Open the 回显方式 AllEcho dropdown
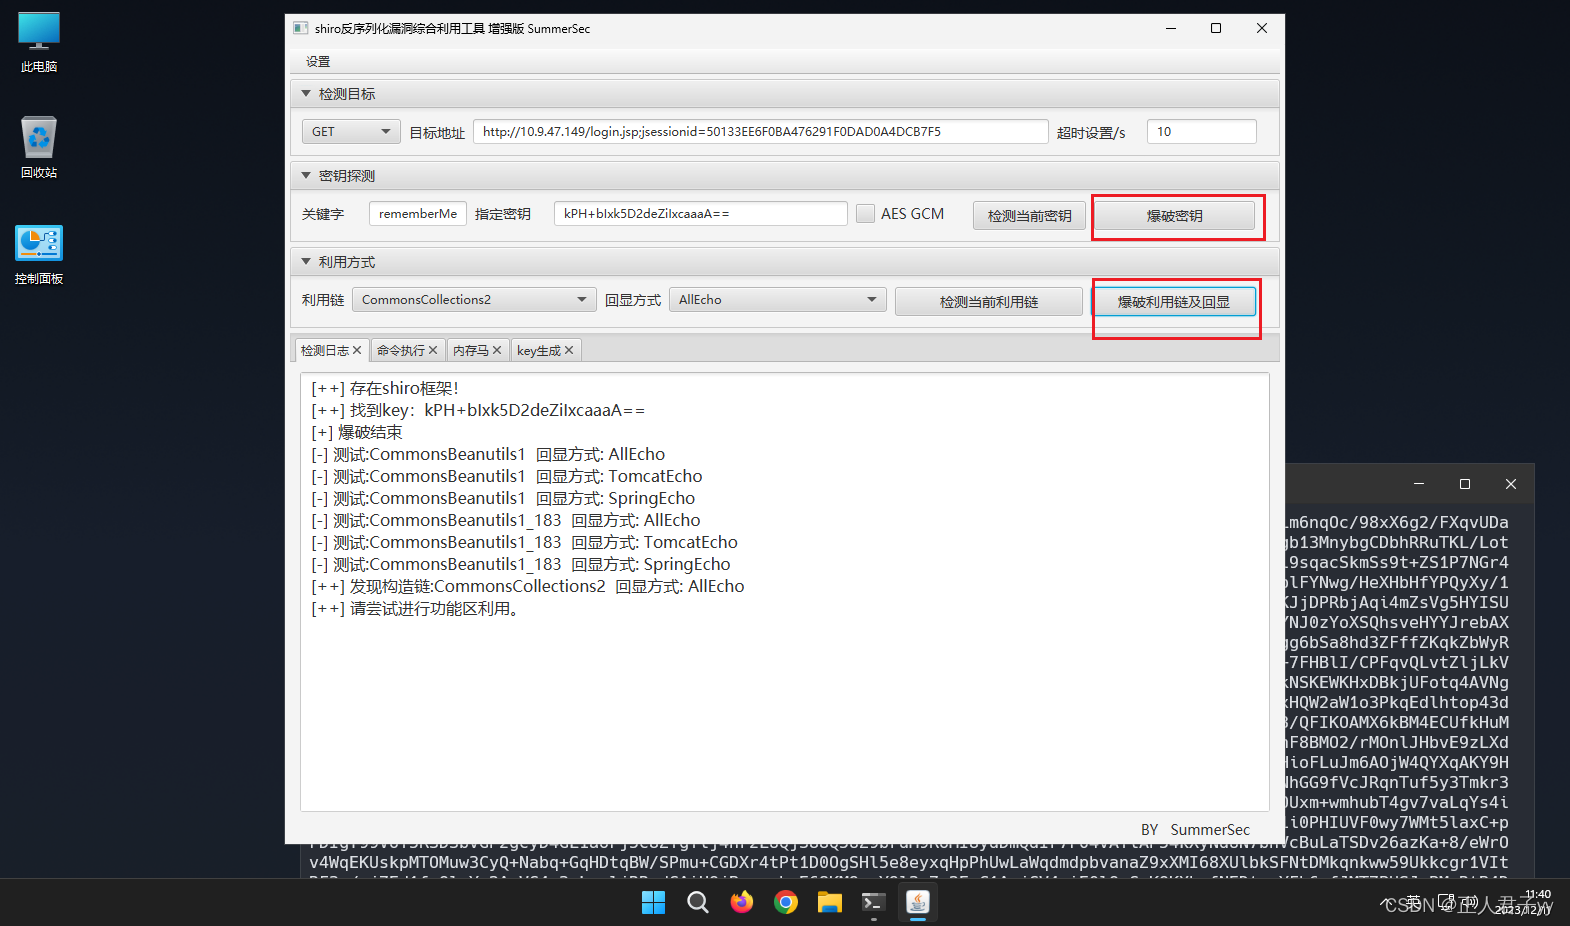 coord(777,299)
